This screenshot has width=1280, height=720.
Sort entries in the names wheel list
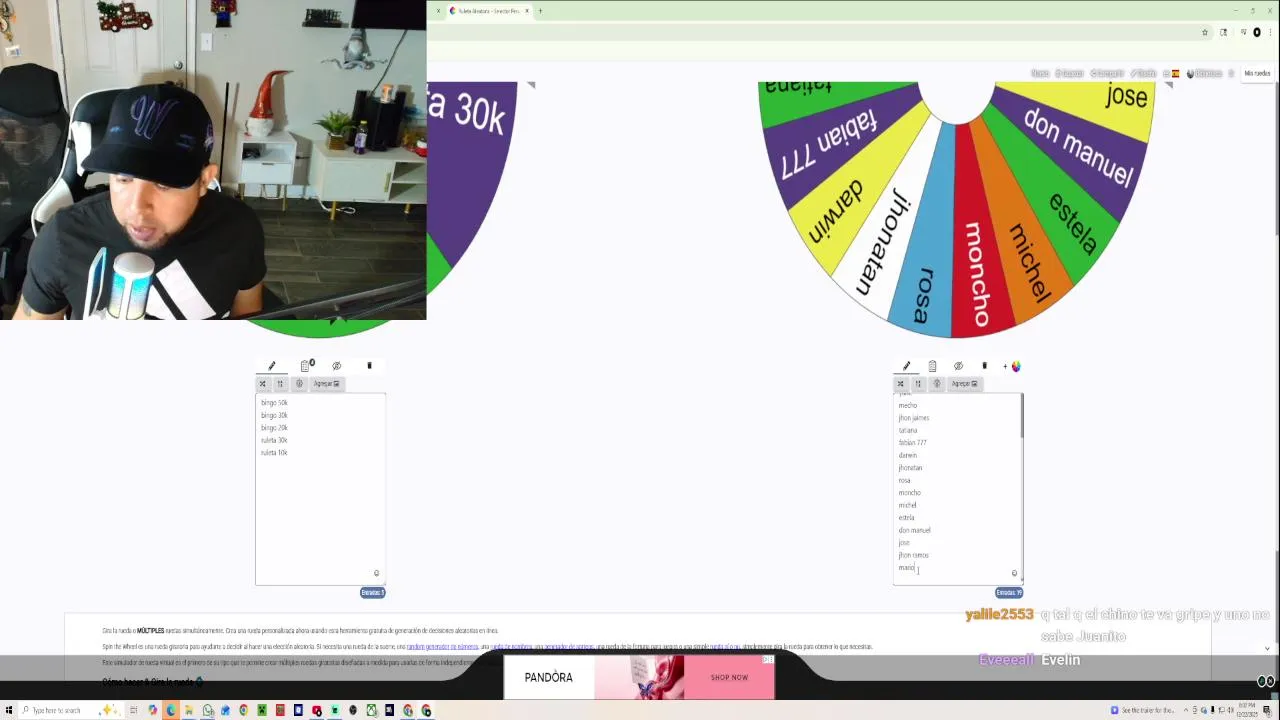[918, 384]
